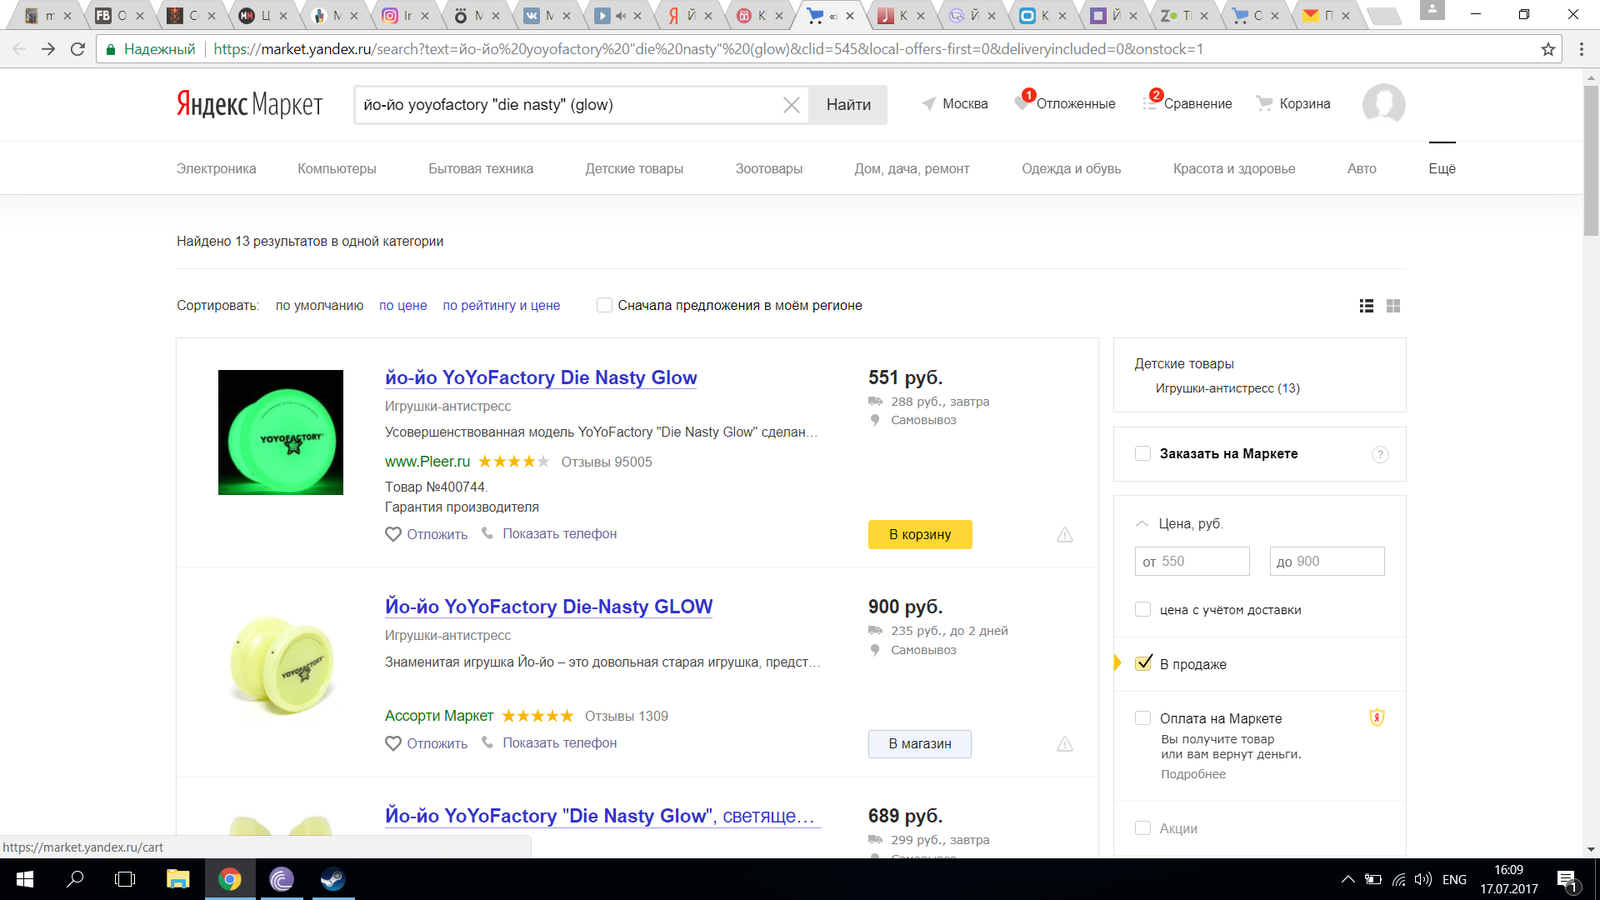Reload the page in Chrome
This screenshot has width=1600, height=900.
coord(77,49)
